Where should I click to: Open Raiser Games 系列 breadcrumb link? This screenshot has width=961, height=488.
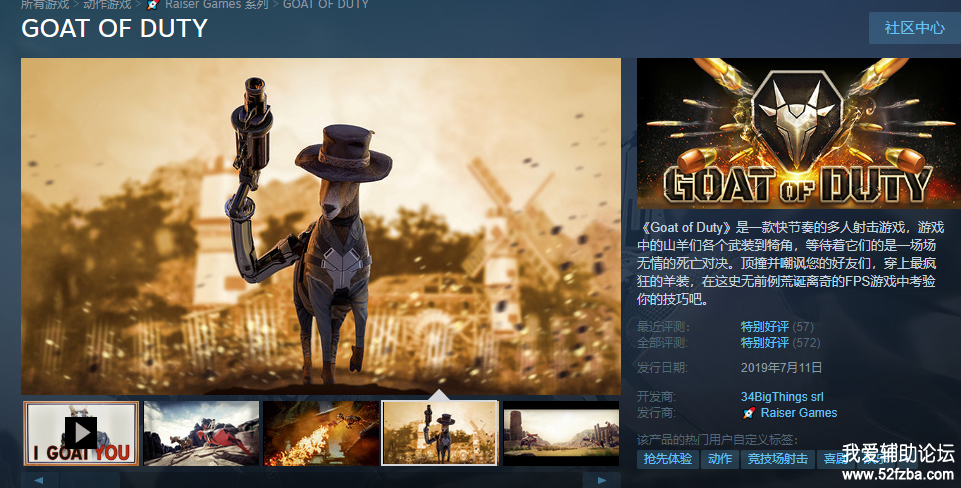pos(216,4)
